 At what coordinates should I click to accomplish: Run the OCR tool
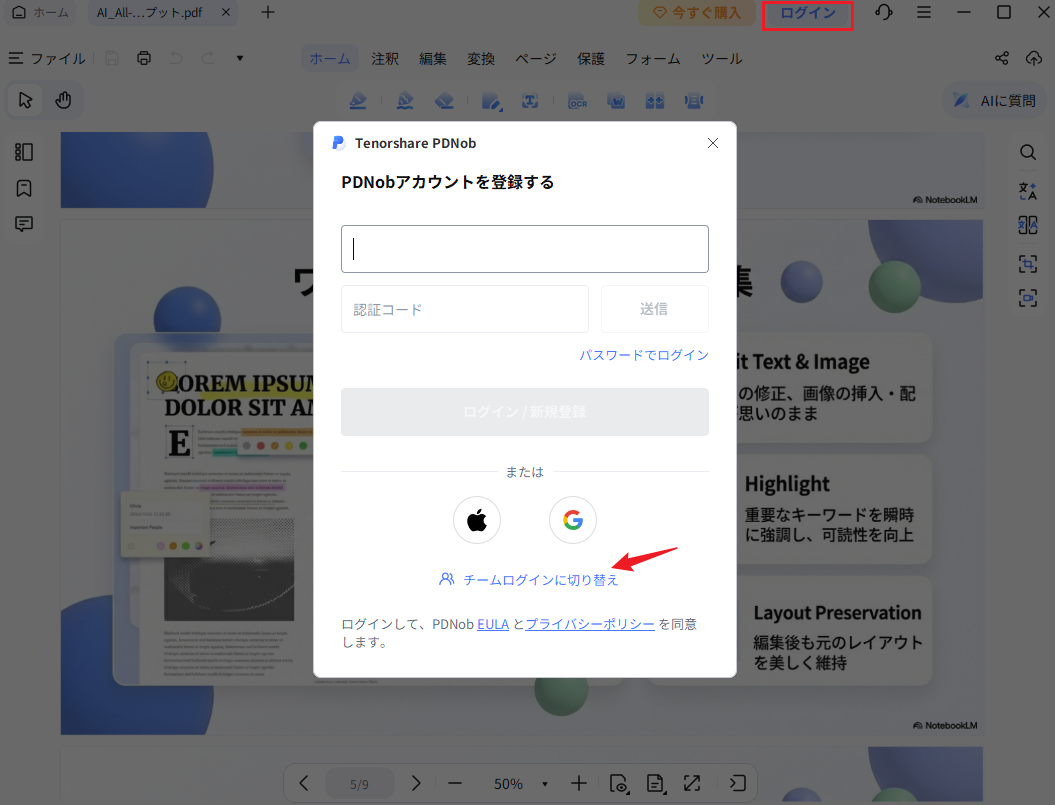(x=577, y=101)
